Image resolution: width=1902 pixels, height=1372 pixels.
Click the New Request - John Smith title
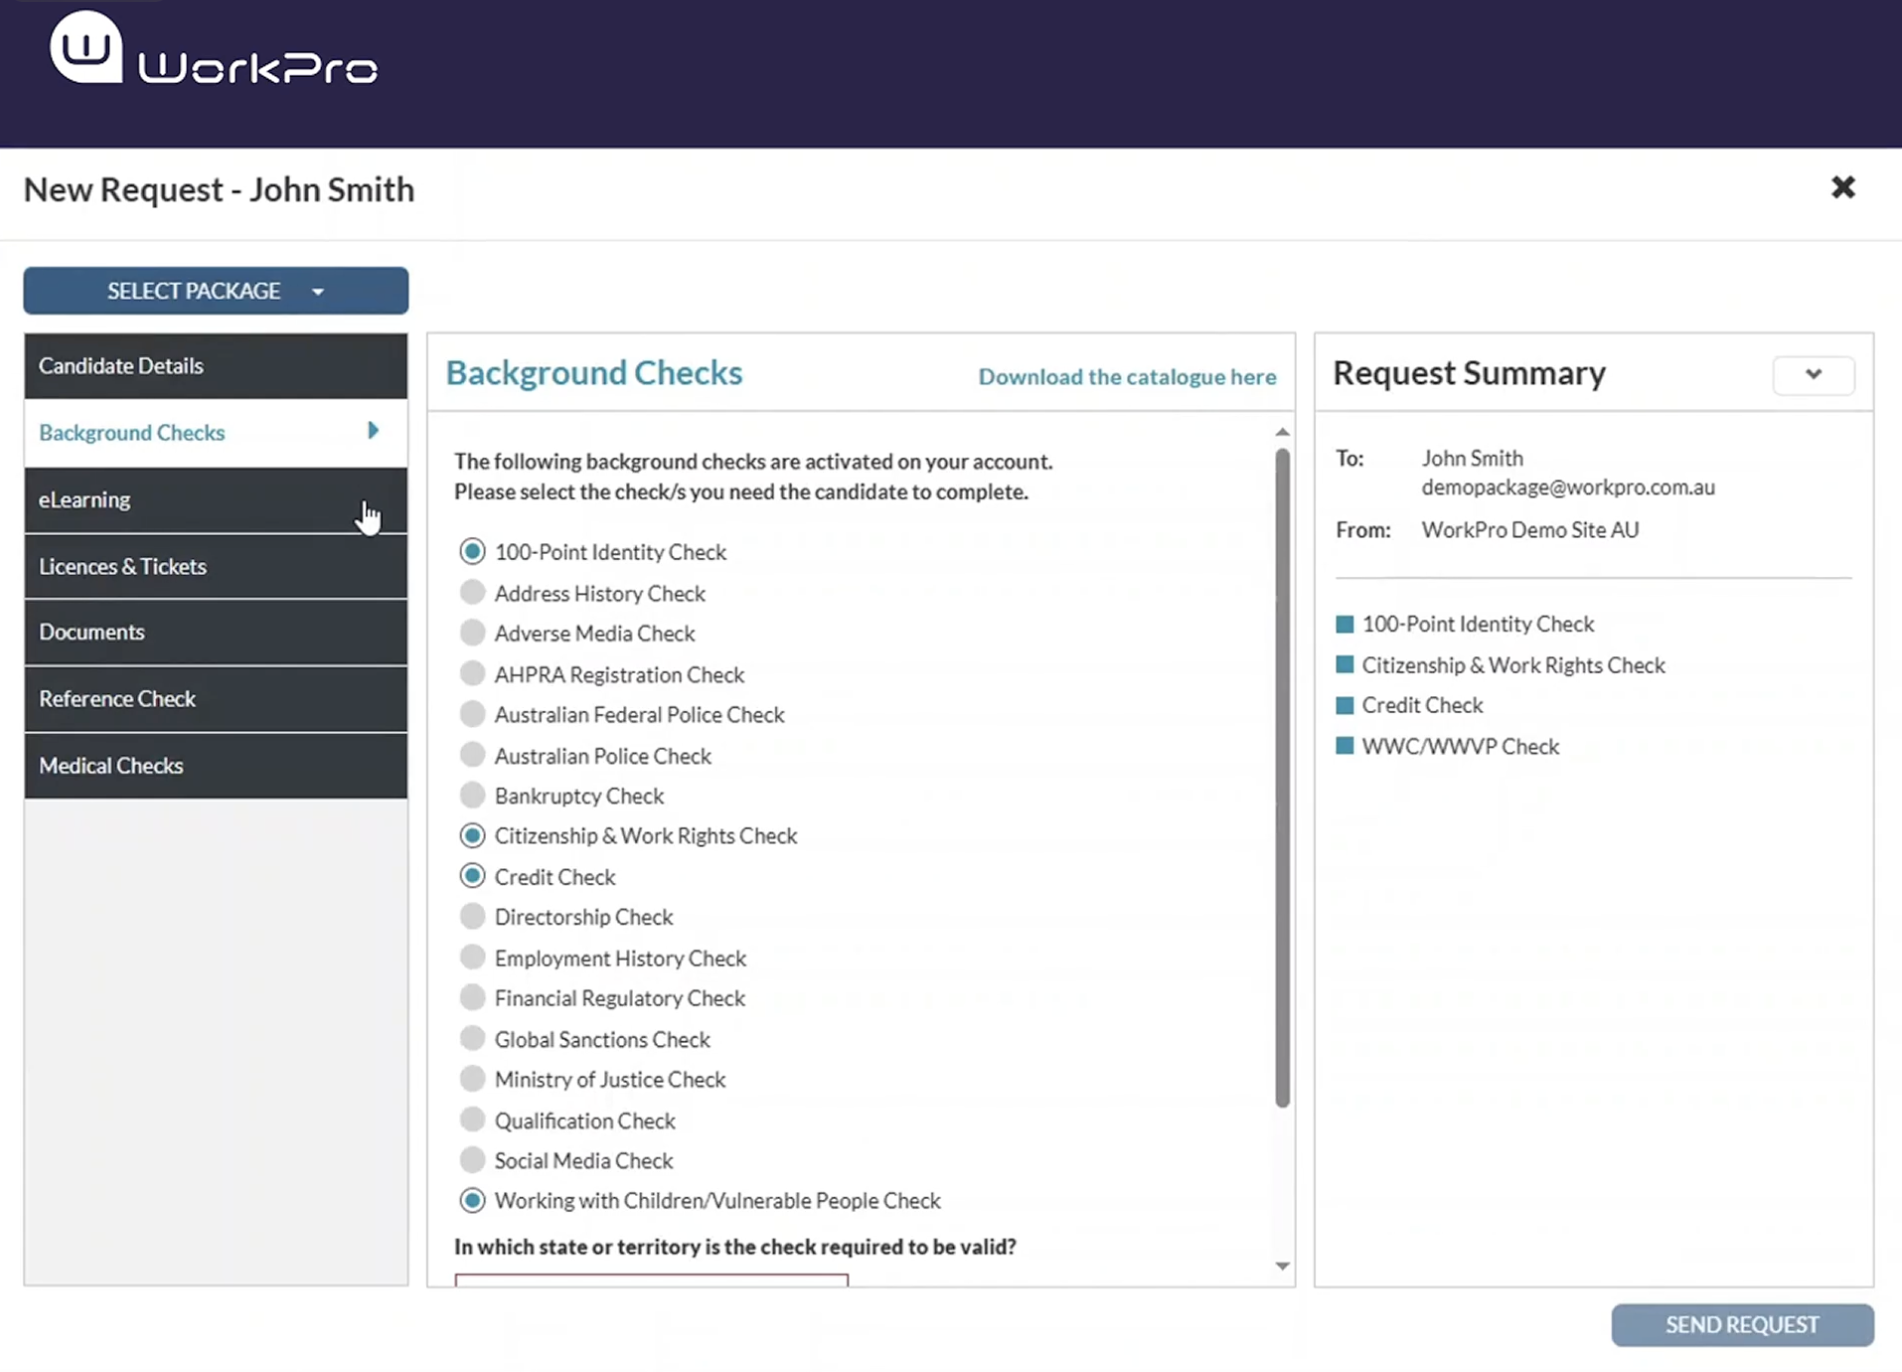click(x=219, y=190)
